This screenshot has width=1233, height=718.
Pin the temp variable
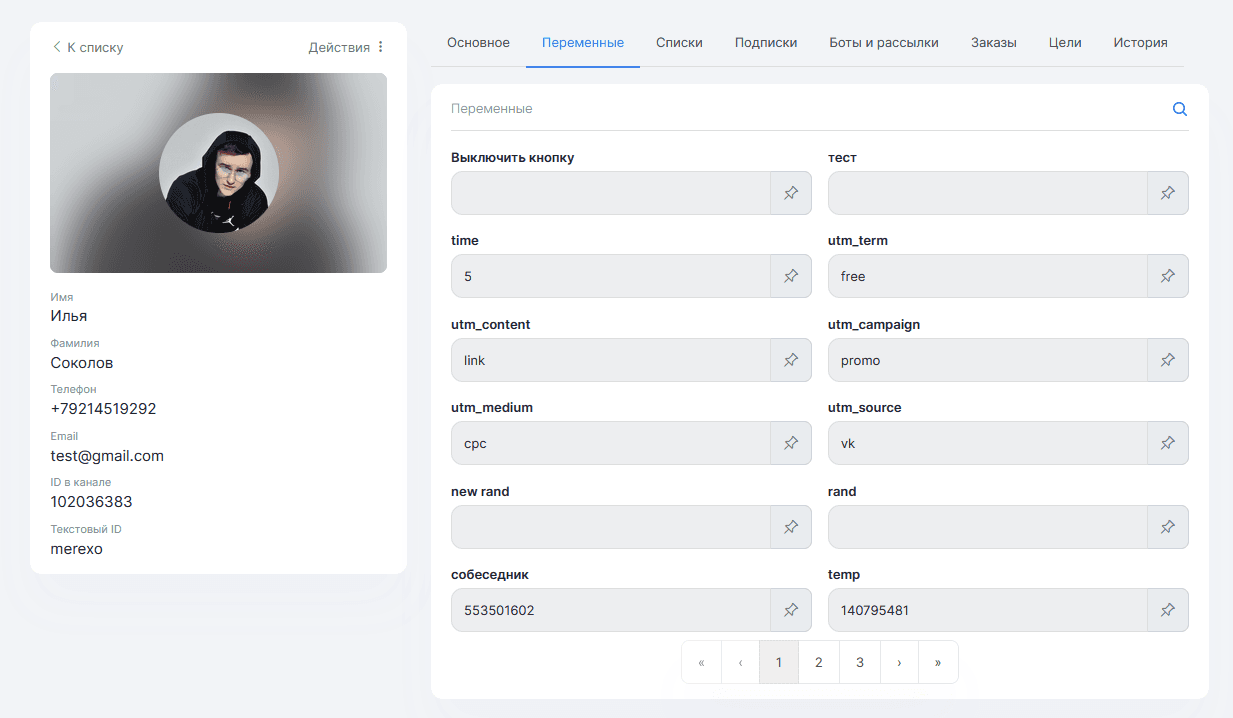1167,610
